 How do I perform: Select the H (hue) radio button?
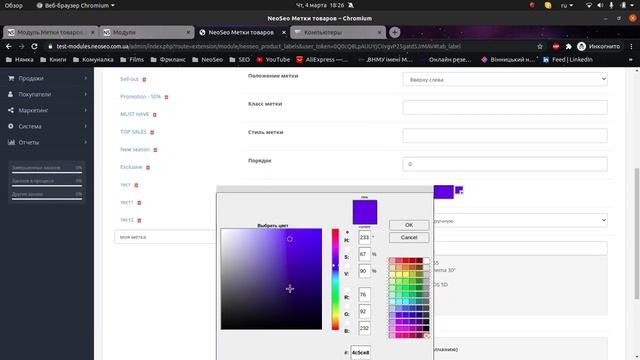347,232
